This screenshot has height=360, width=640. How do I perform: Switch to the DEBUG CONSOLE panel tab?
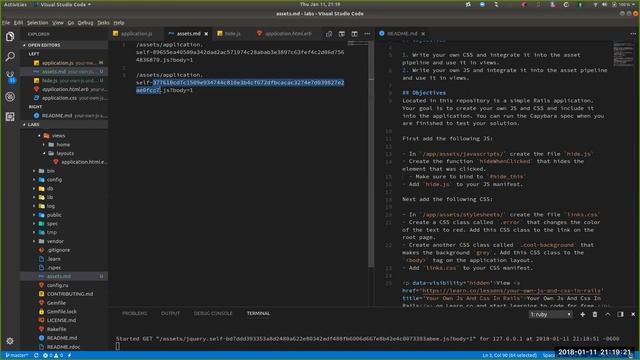[213, 314]
